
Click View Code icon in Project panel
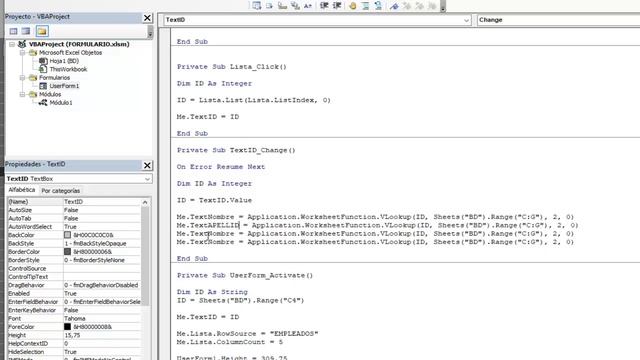click(13, 31)
